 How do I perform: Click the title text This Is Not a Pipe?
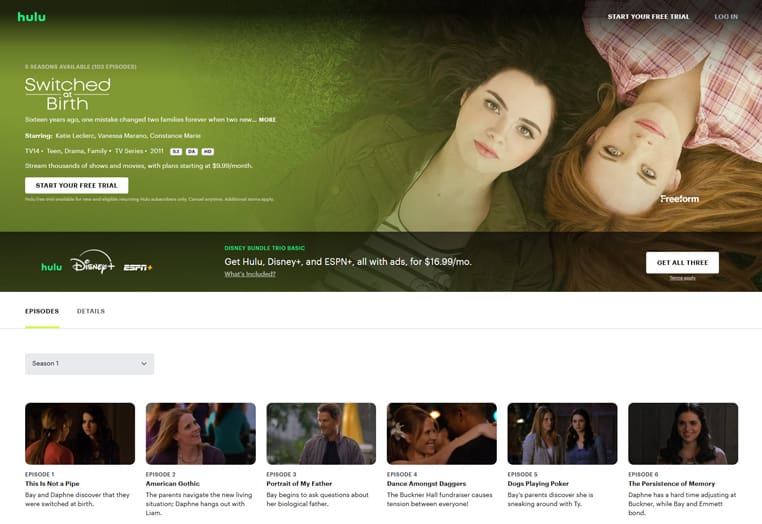pyautogui.click(x=52, y=484)
